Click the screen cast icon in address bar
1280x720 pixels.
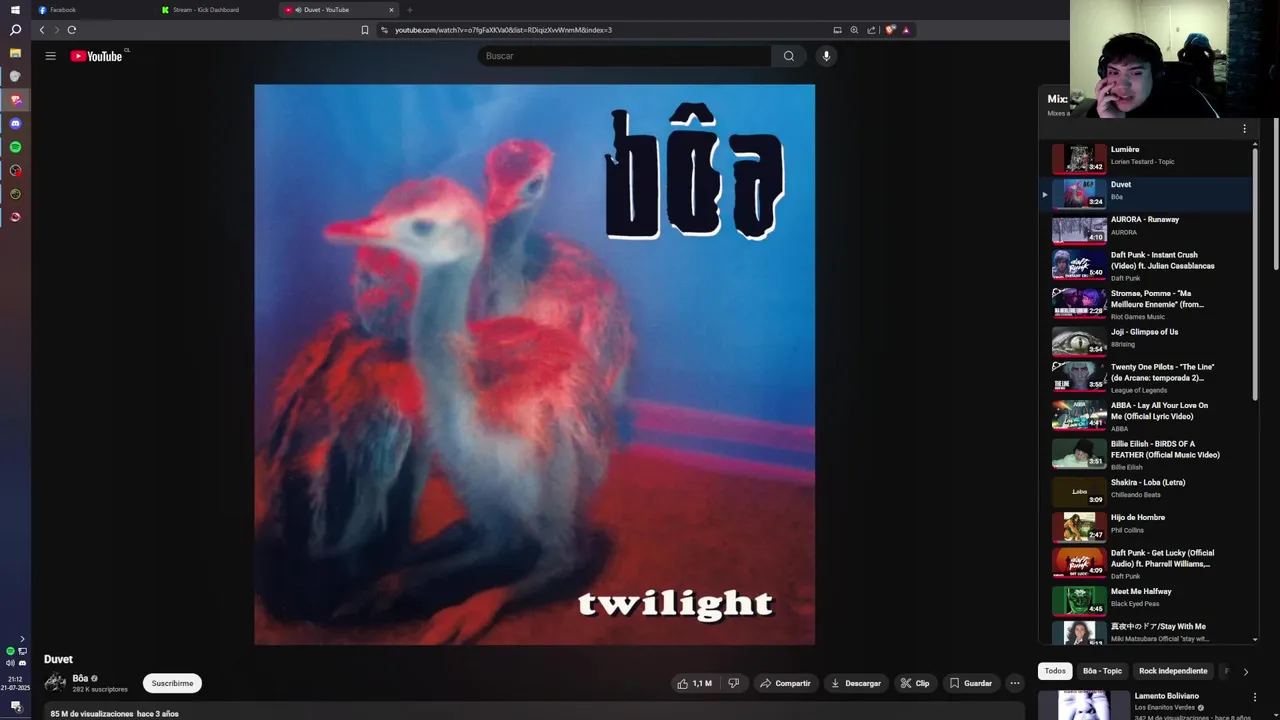point(837,30)
